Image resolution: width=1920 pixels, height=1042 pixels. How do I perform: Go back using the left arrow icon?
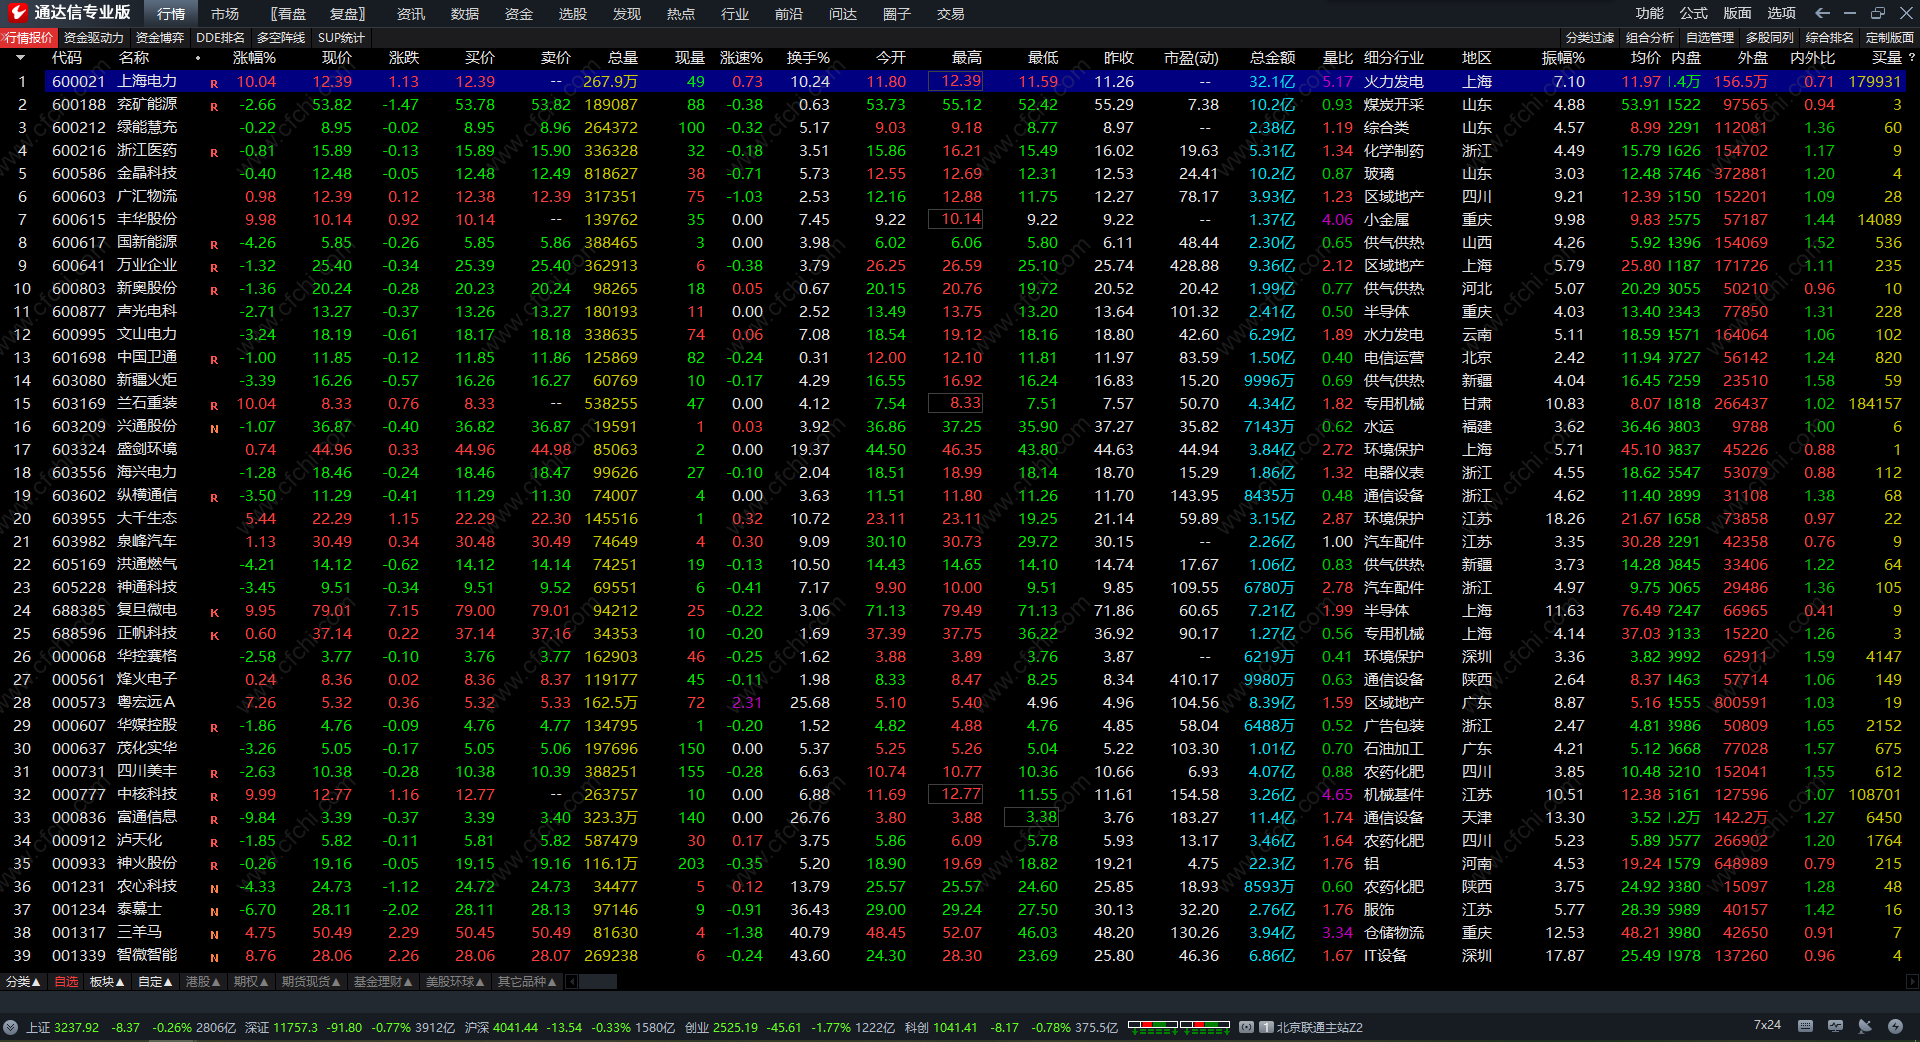click(1822, 13)
